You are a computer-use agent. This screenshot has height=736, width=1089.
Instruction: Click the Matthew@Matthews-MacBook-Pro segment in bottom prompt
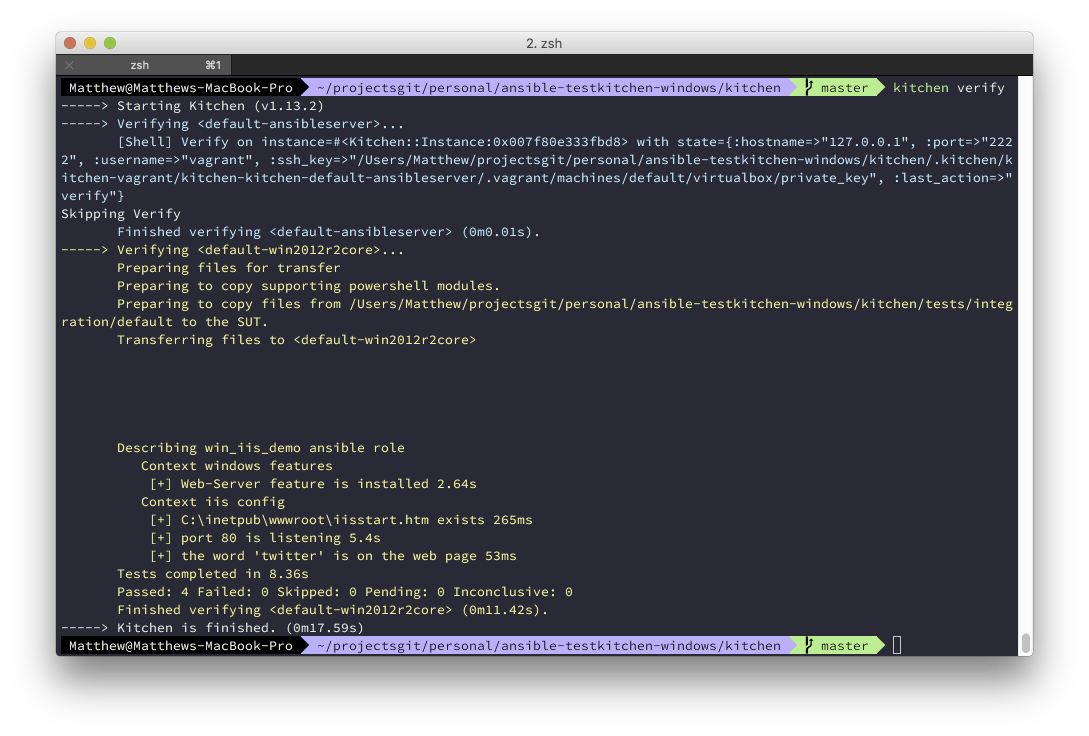pyautogui.click(x=180, y=646)
